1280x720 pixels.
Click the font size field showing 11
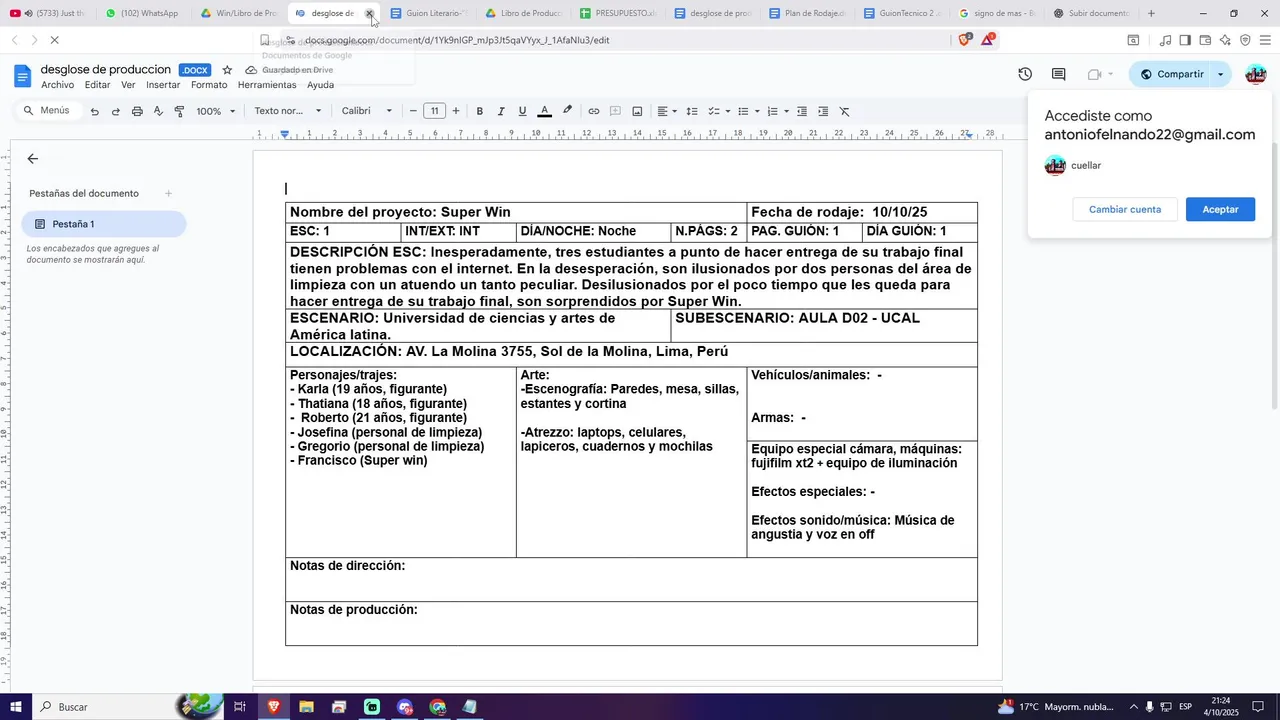click(434, 111)
